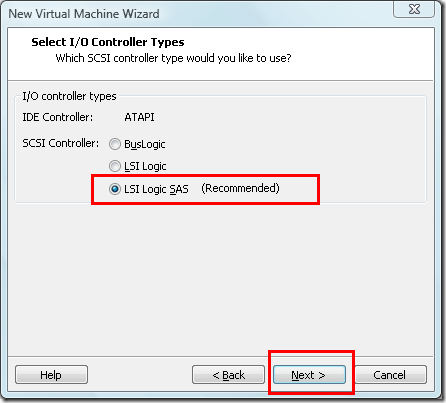446x403 pixels.
Task: Click the LSI Logic SAS label text
Action: click(156, 189)
